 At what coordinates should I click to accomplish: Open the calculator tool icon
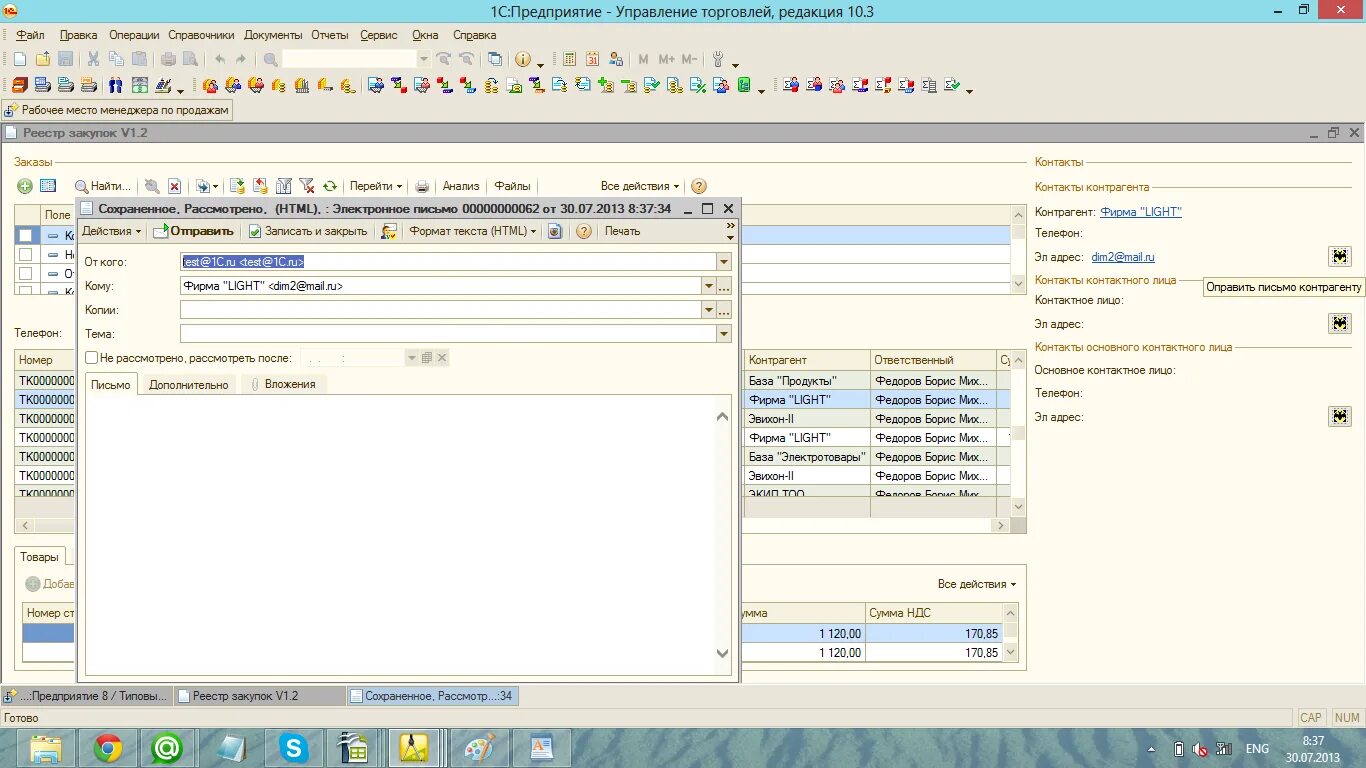(569, 60)
